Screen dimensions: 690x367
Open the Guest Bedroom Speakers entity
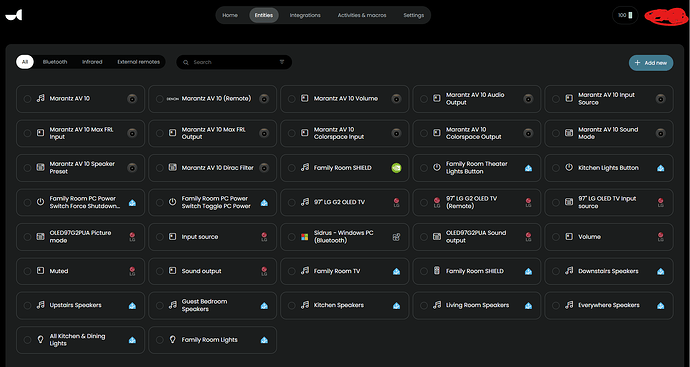pos(213,305)
